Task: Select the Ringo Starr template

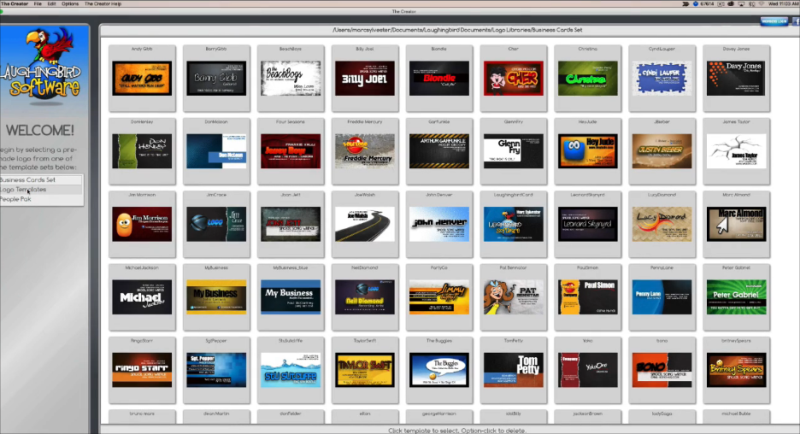Action: tap(141, 369)
